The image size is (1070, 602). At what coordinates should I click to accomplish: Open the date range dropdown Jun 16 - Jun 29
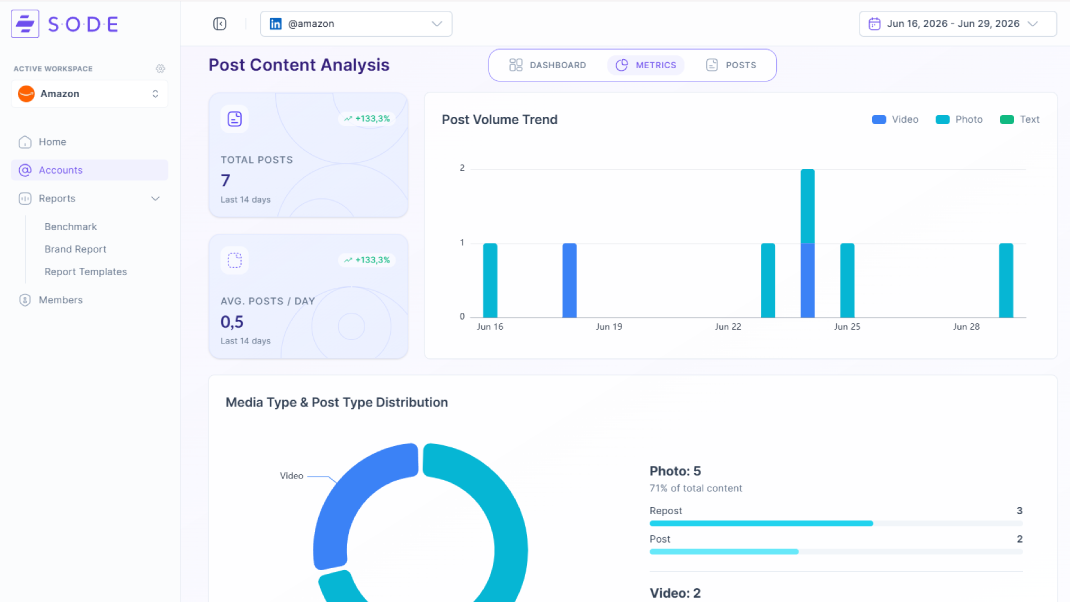(958, 24)
